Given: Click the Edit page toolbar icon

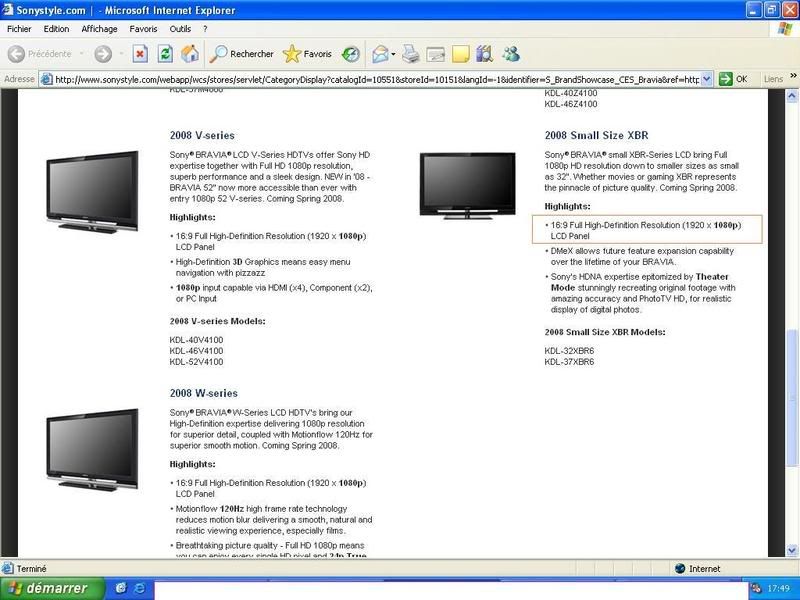Looking at the screenshot, I should coord(435,54).
